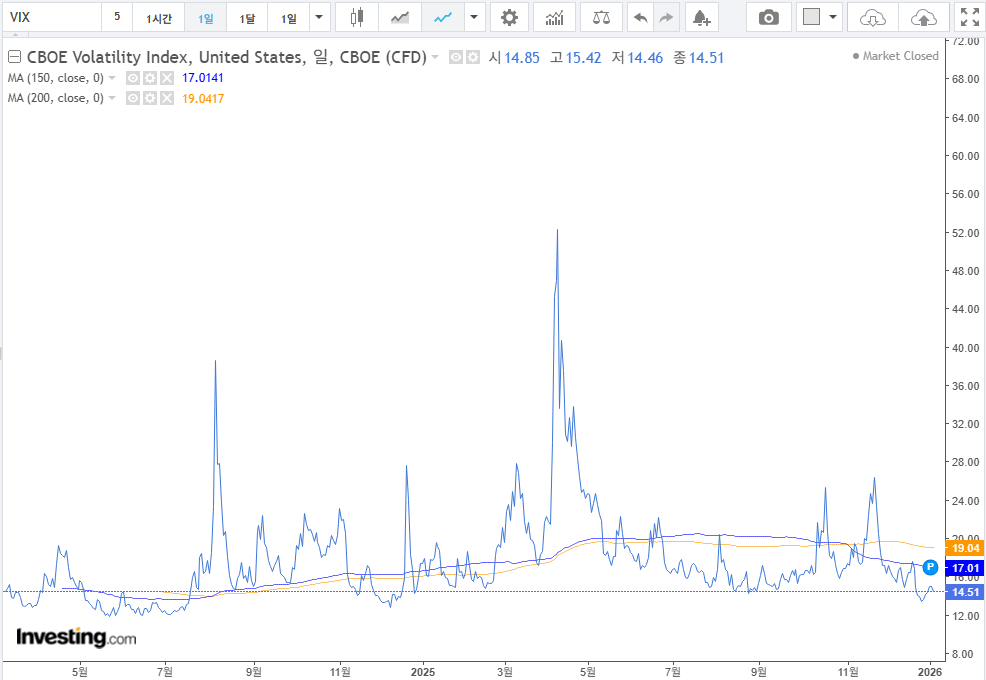Viewport: 986px width, 680px height.
Task: Open chart settings gear
Action: pos(509,17)
